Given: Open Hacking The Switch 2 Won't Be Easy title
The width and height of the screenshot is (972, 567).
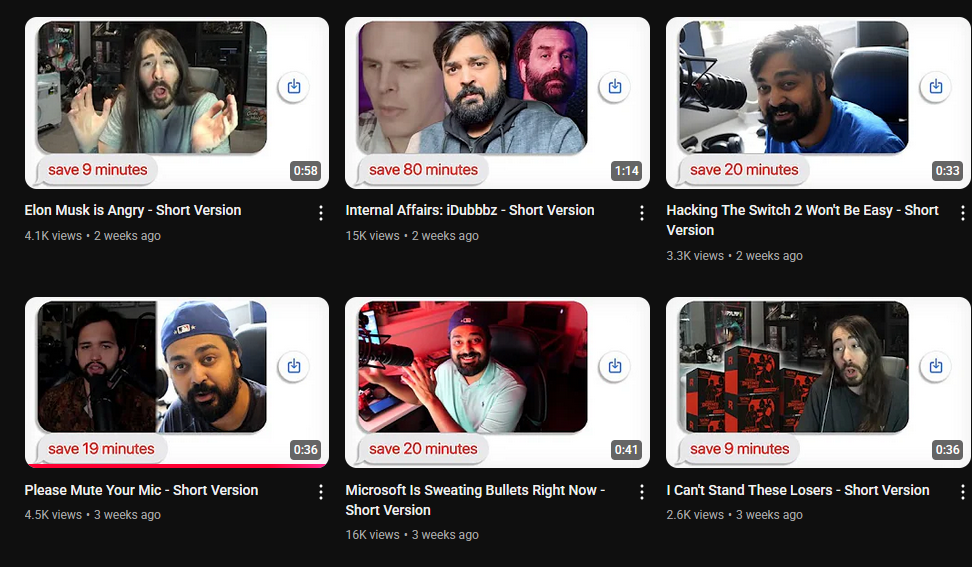Looking at the screenshot, I should (802, 220).
